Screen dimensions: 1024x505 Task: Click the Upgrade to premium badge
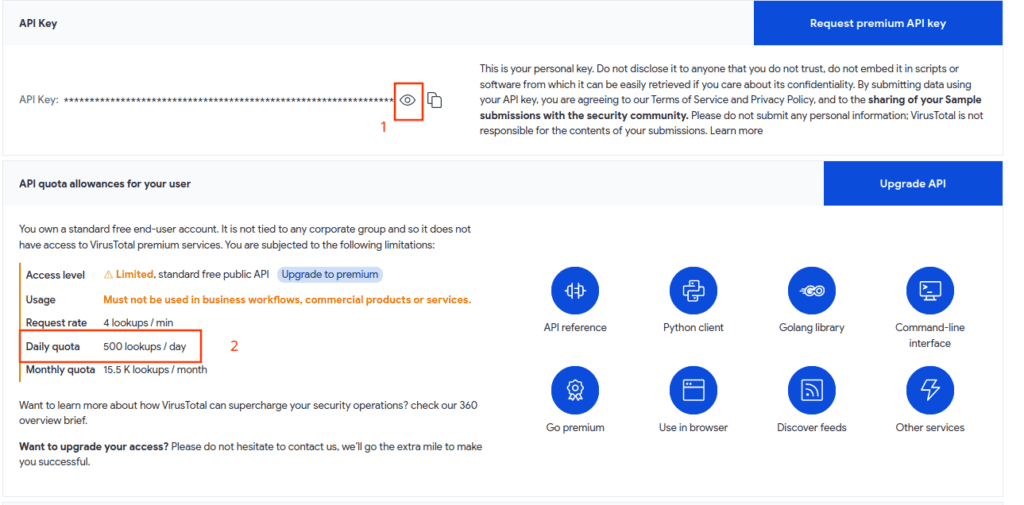click(x=330, y=274)
